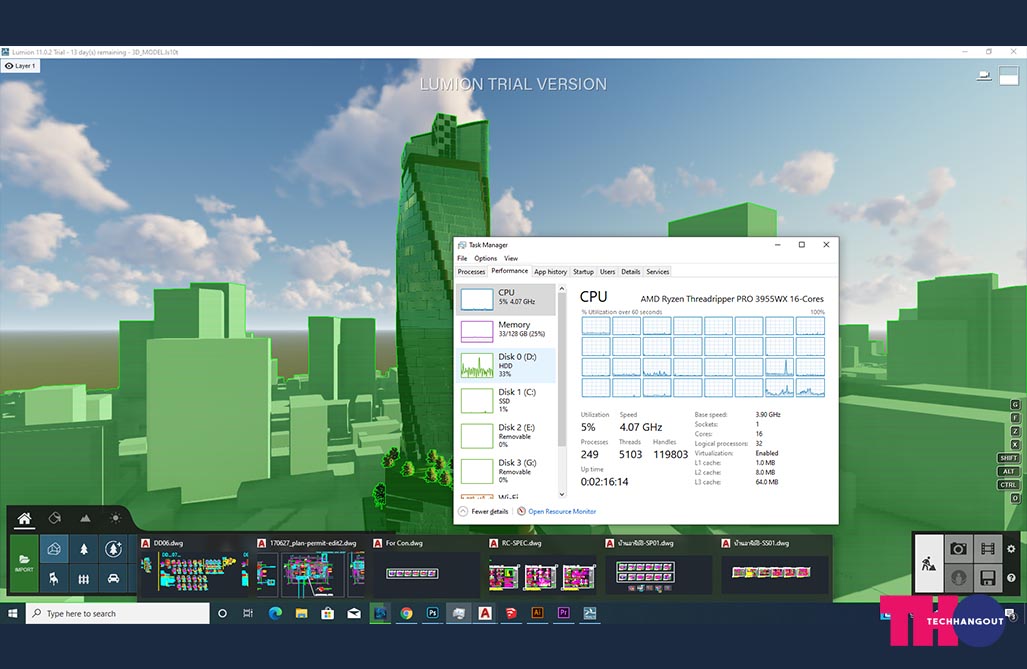This screenshot has height=669, width=1027.
Task: Click the O key indicator on Lumion's right edge
Action: (1015, 498)
